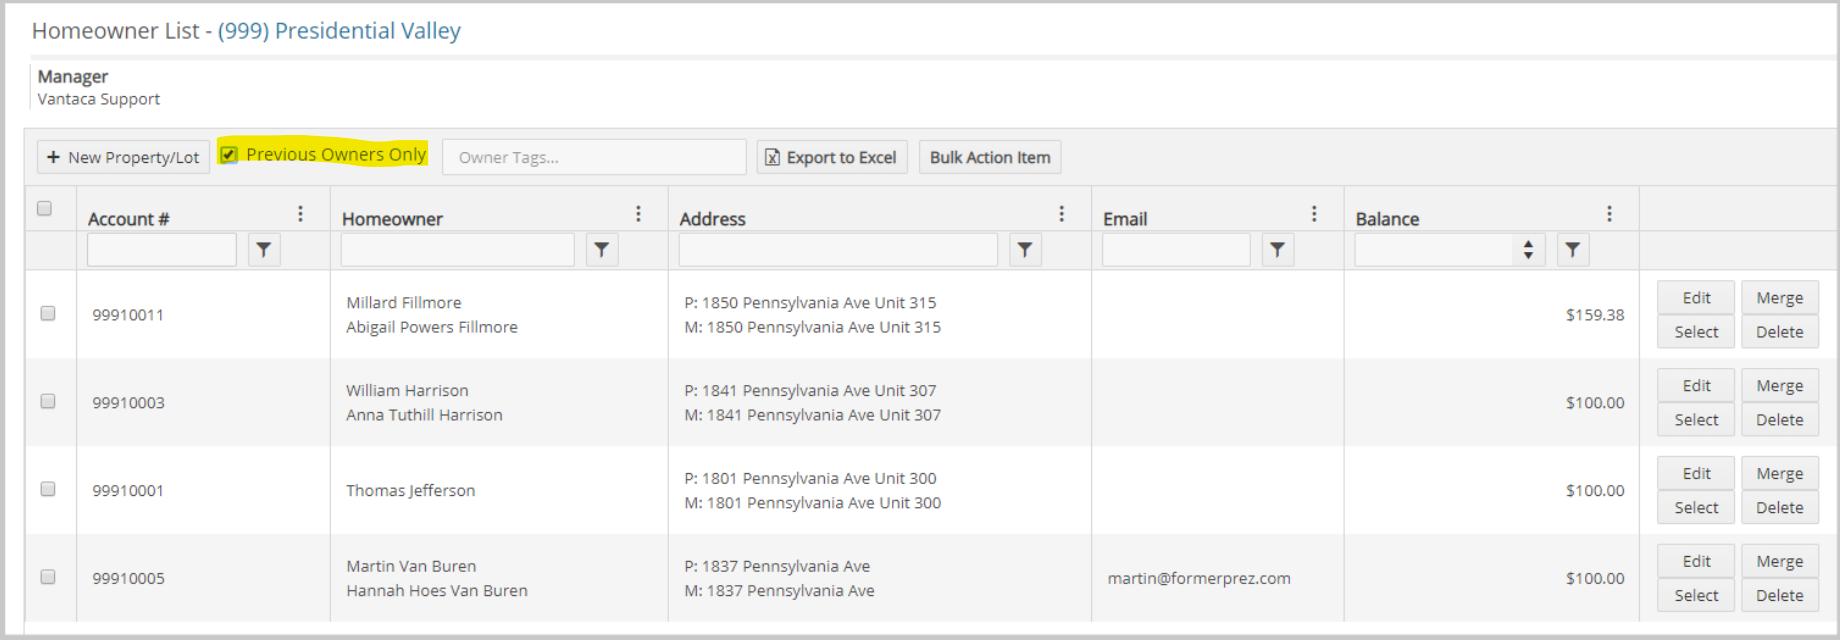Open the Email column three-dot menu
Screen dimensions: 1840x640
(1314, 214)
